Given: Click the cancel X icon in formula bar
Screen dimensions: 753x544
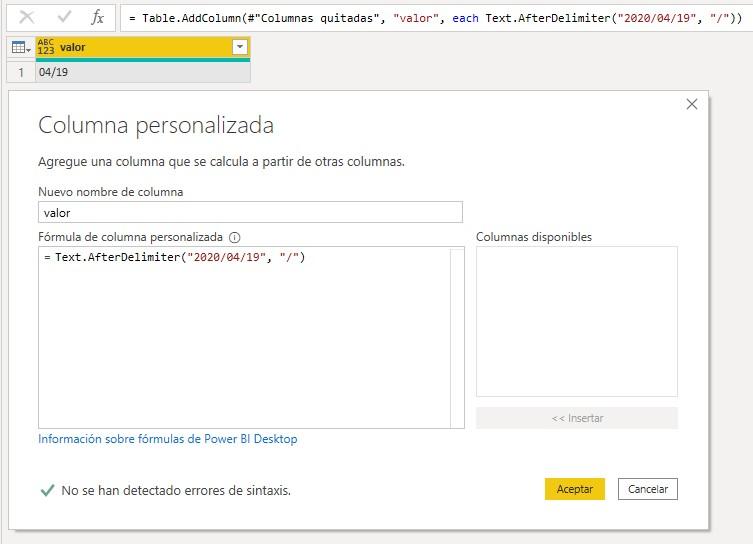Looking at the screenshot, I should 27,18.
